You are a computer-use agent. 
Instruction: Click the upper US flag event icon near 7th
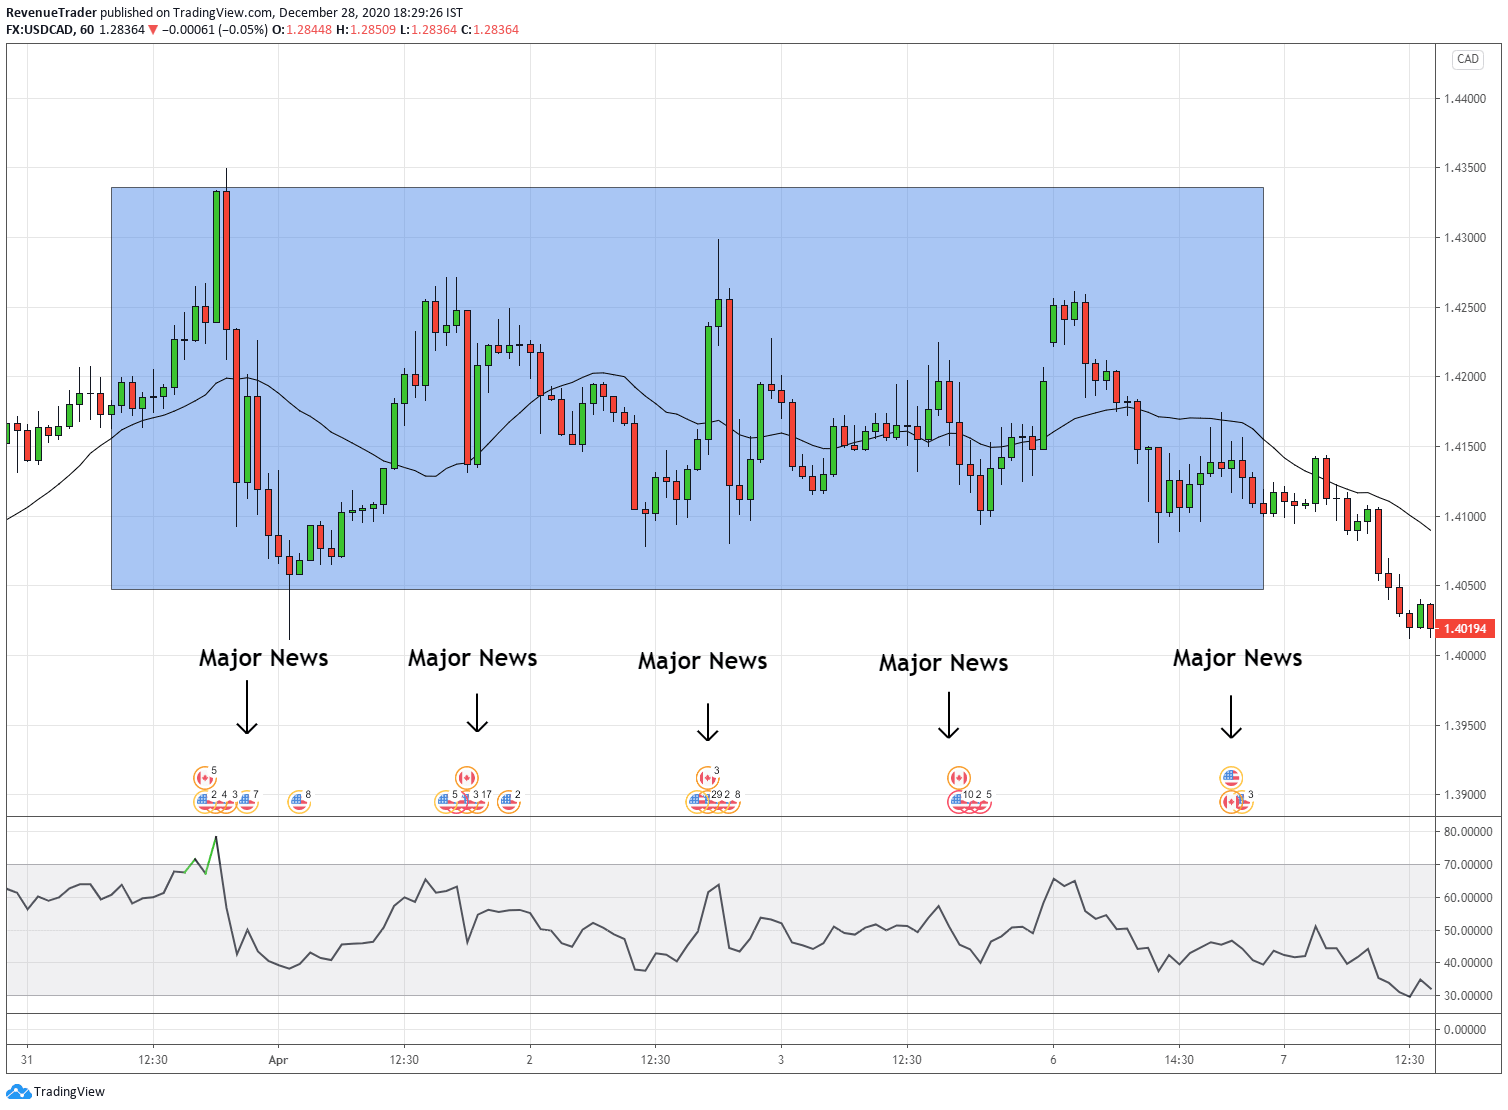point(1231,777)
